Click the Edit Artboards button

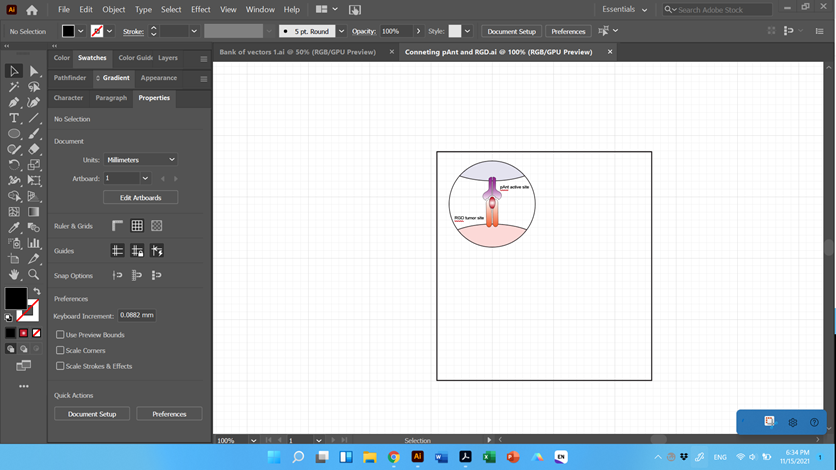click(140, 198)
